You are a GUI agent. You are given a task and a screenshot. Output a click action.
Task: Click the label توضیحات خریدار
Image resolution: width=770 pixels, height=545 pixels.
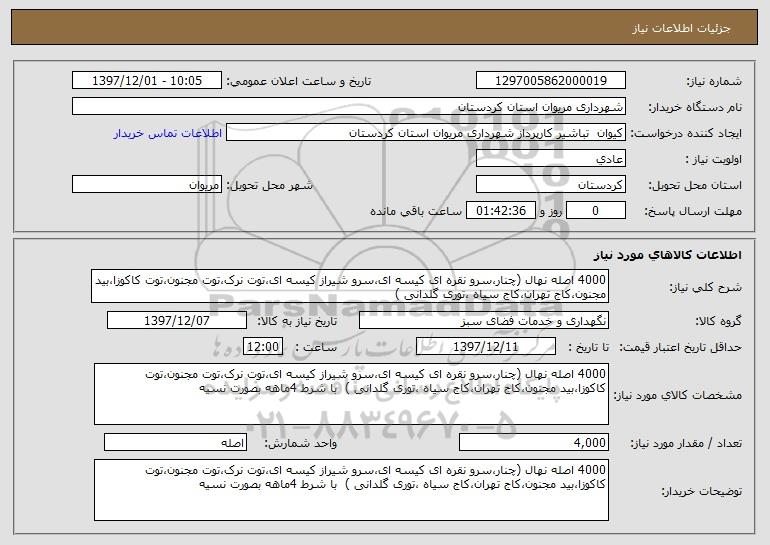click(x=702, y=491)
